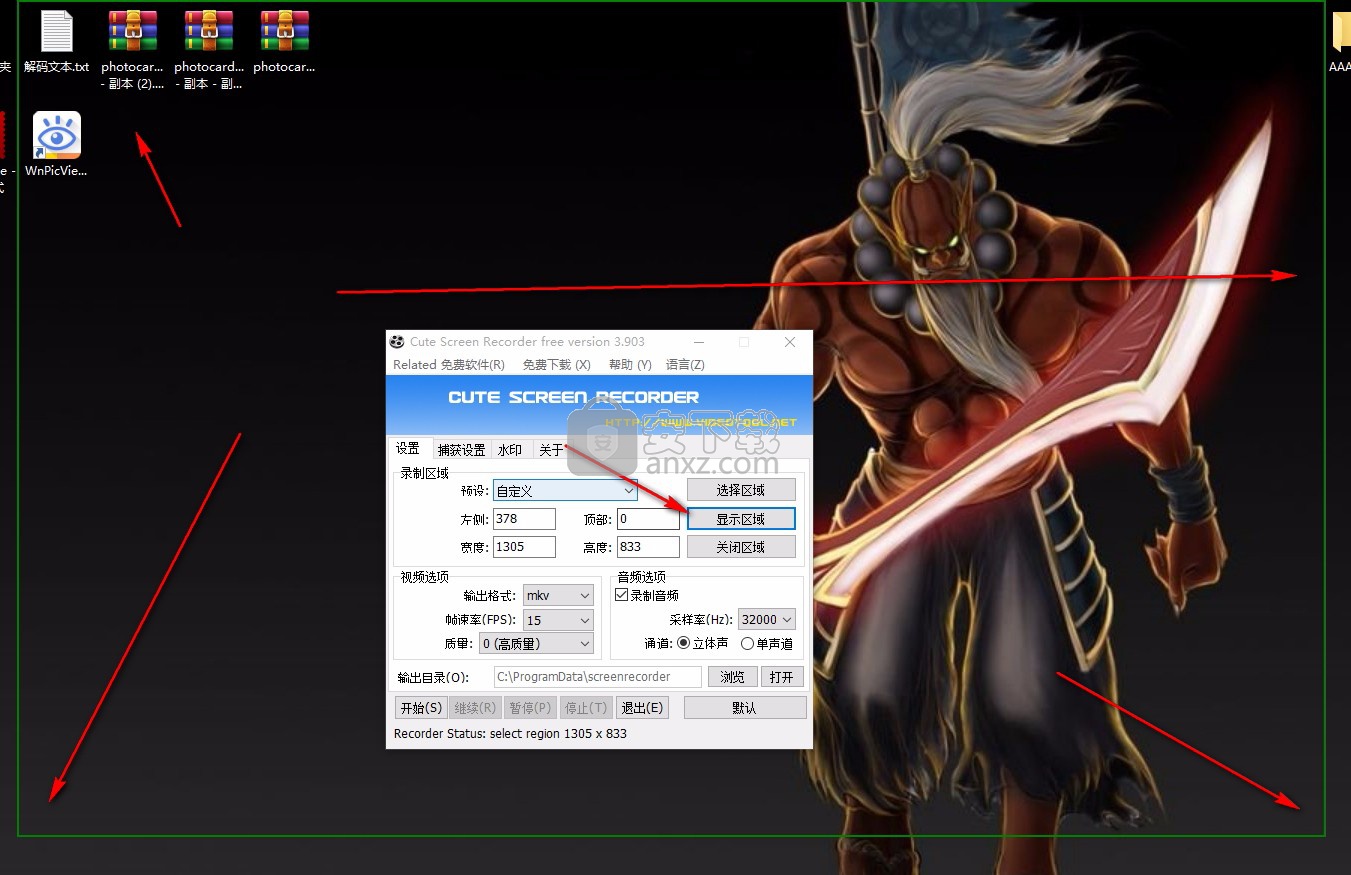This screenshot has width=1351, height=875.
Task: Open the 解码文本.txt desktop file
Action: [57, 40]
